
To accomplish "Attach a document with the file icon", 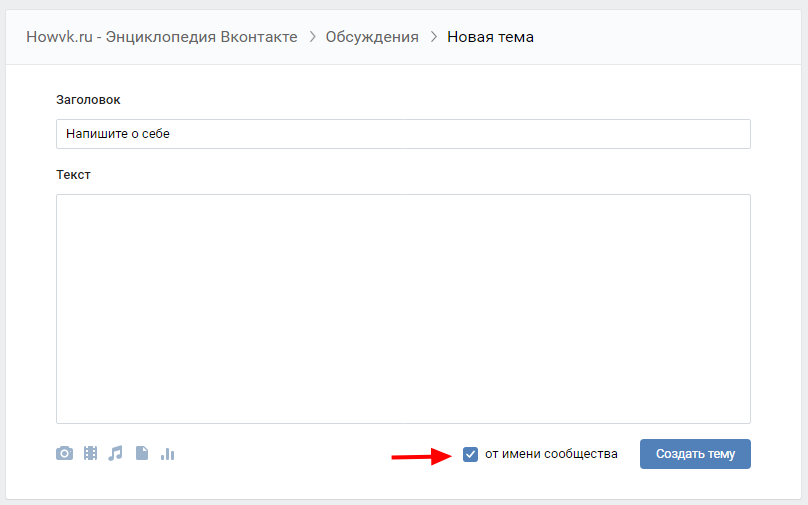I will 142,454.
